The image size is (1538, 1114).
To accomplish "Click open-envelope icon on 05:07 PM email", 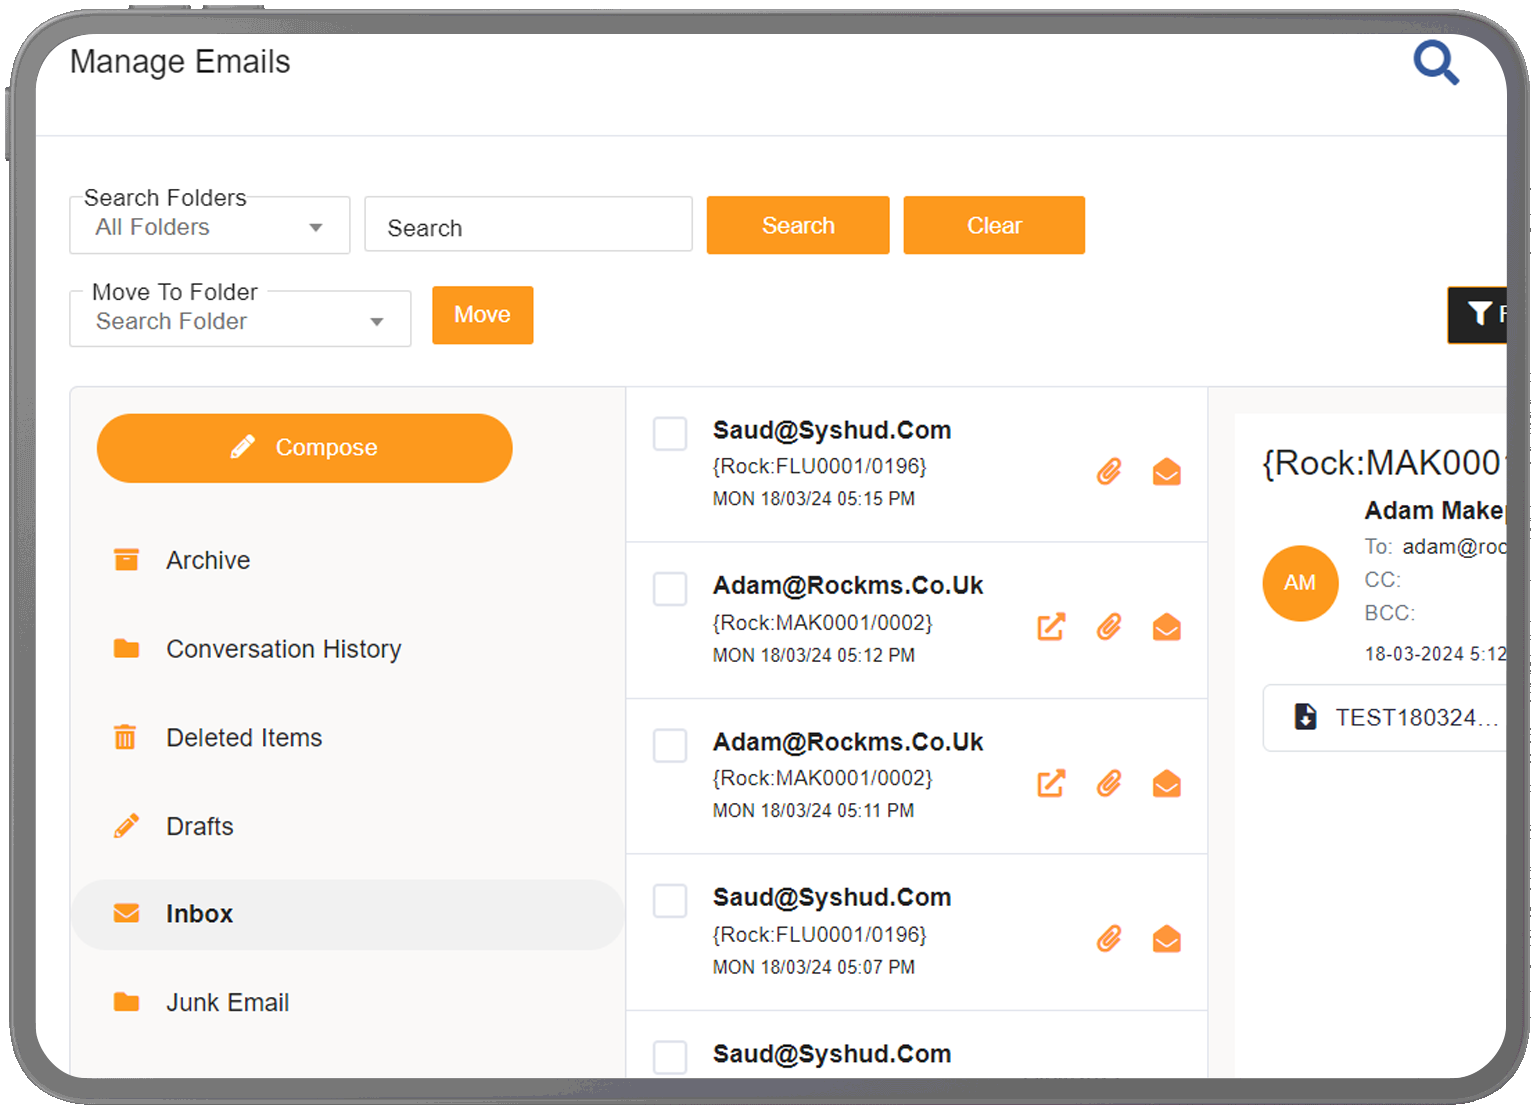I will coord(1167,939).
